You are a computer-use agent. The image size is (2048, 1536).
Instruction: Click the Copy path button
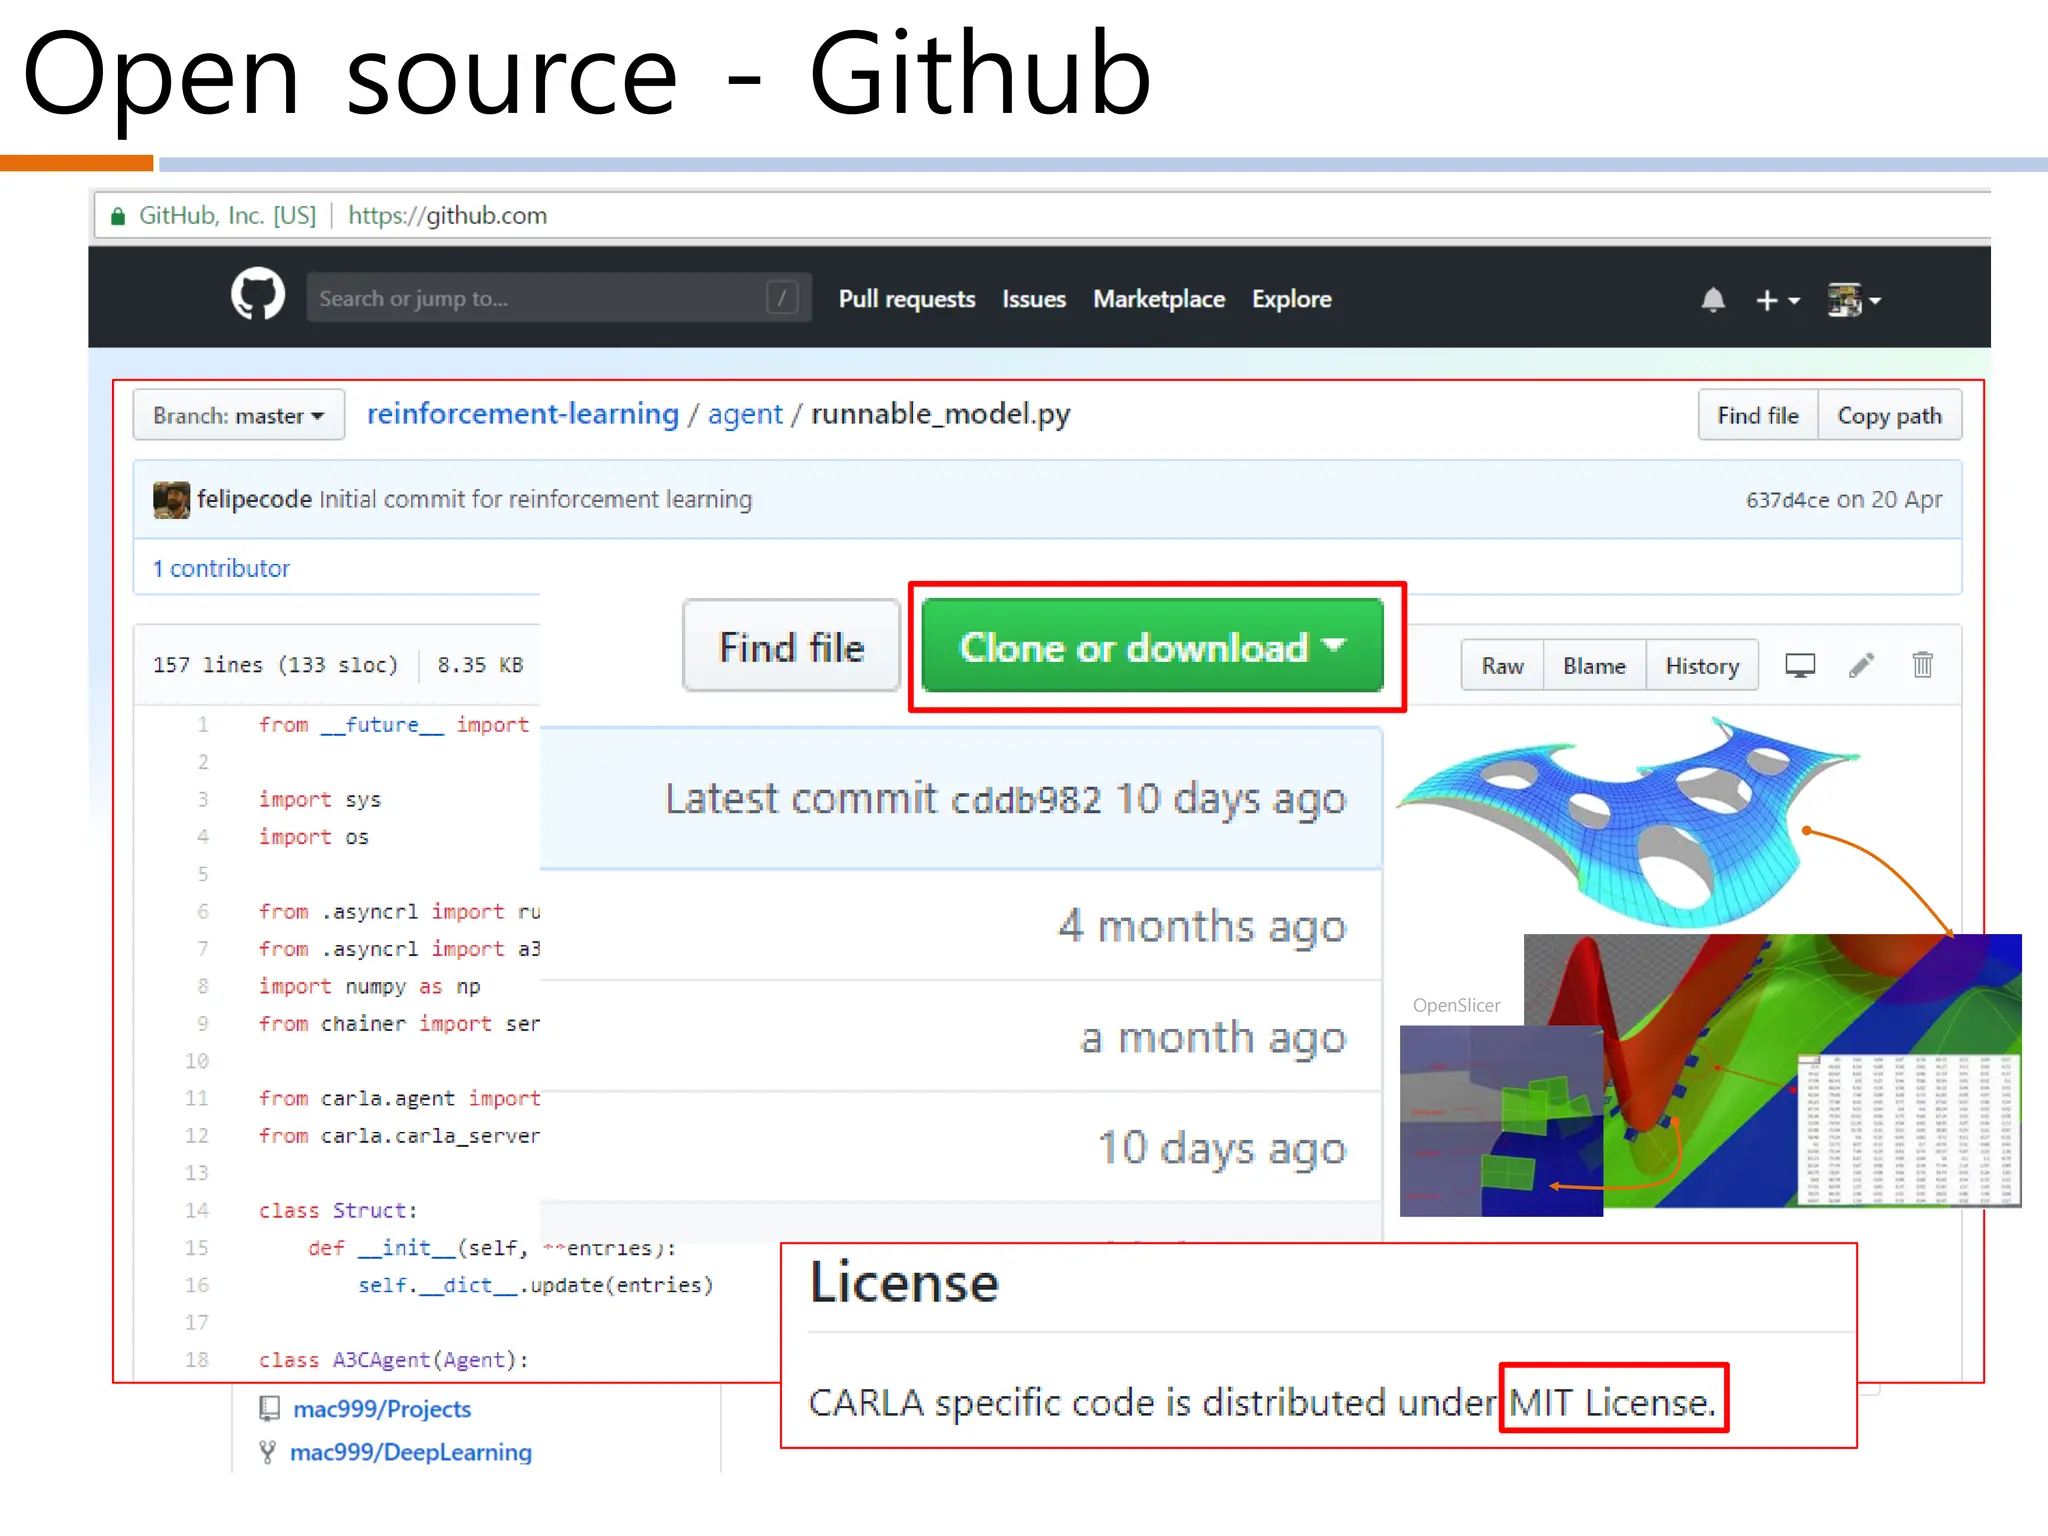pyautogui.click(x=1889, y=416)
